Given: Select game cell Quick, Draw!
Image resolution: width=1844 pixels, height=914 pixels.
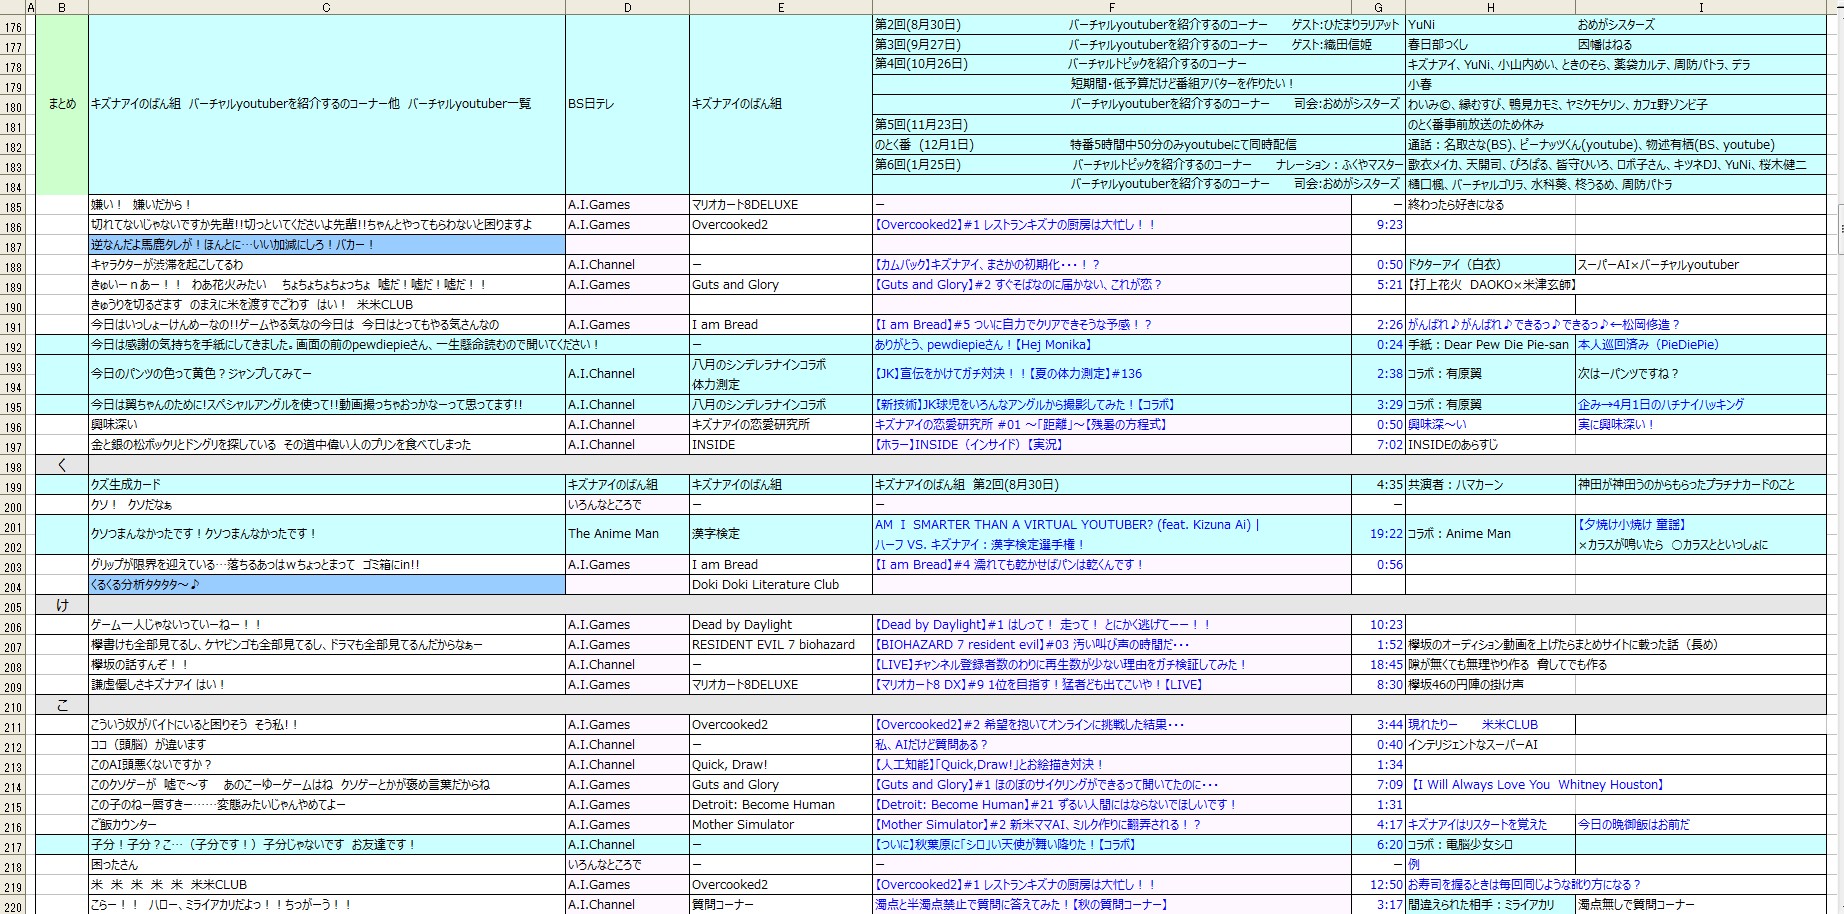Looking at the screenshot, I should pyautogui.click(x=781, y=765).
